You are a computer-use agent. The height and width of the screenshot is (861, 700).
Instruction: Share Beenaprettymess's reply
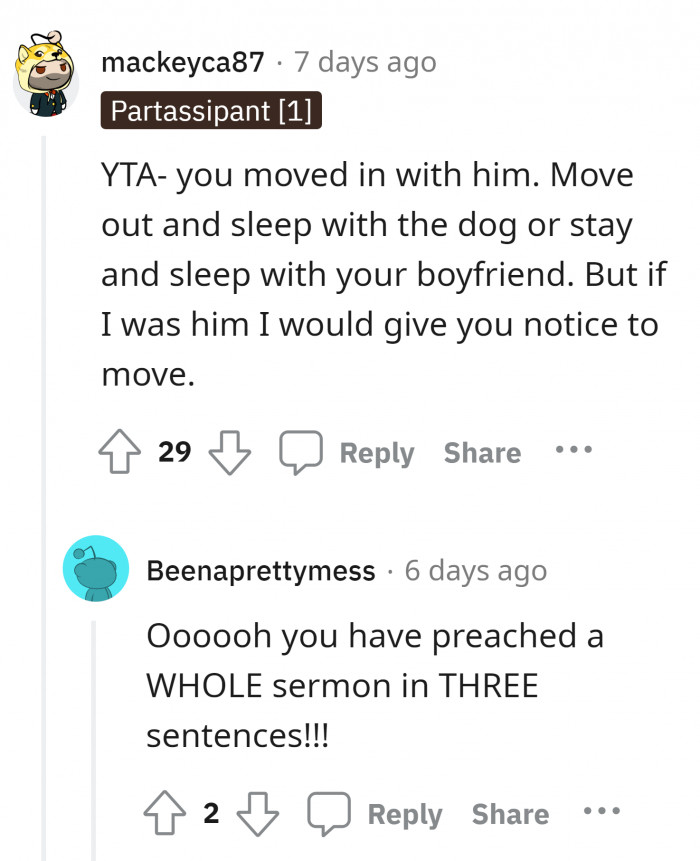(x=510, y=814)
